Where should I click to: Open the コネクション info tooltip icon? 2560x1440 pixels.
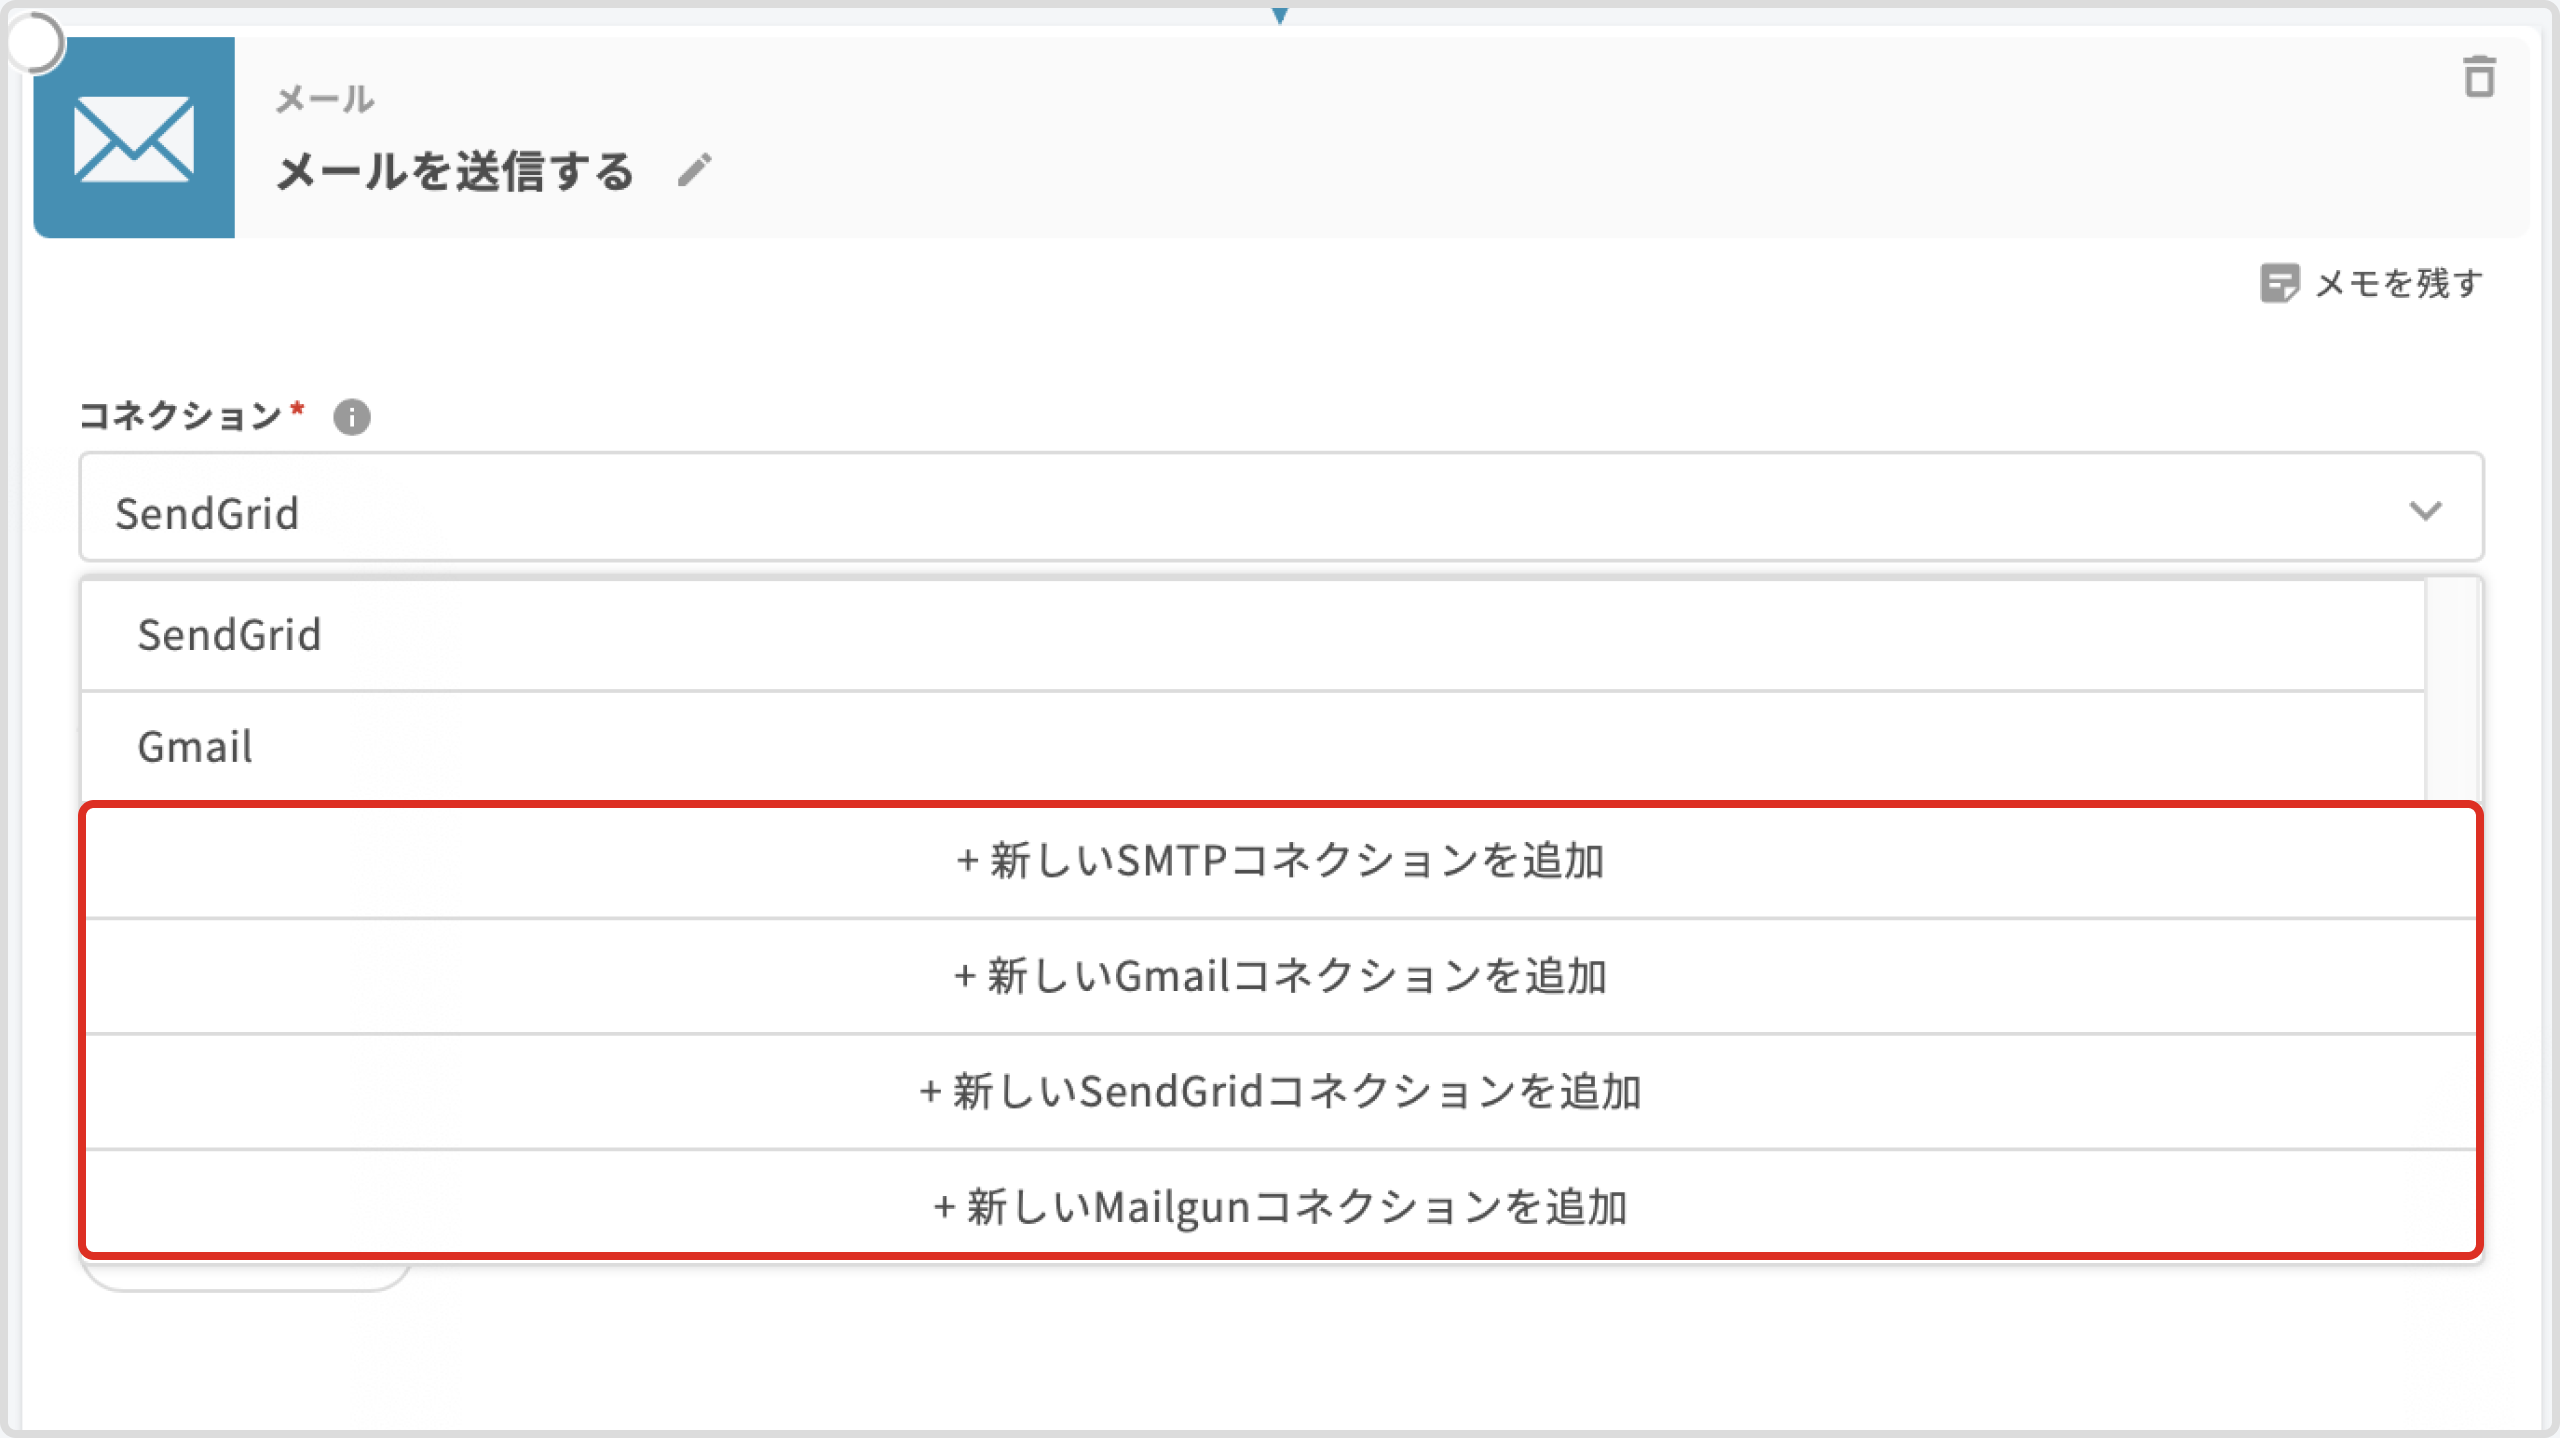pos(351,417)
